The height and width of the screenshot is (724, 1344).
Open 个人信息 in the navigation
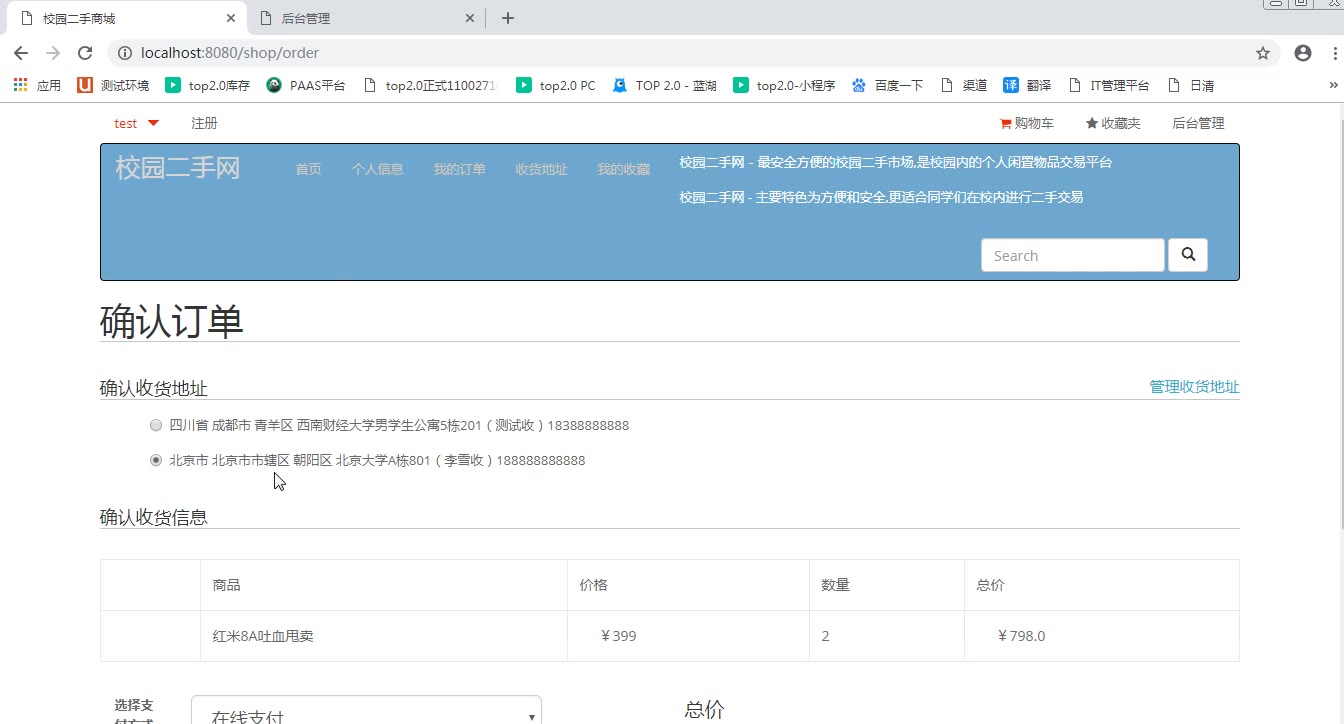(377, 169)
